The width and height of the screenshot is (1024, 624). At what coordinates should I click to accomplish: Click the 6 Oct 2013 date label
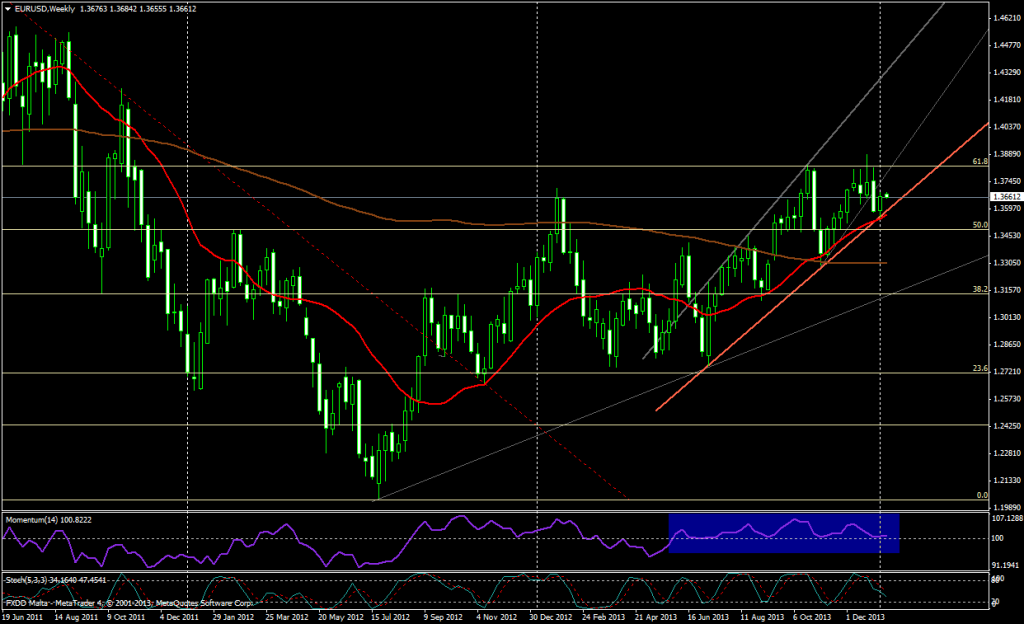pyautogui.click(x=809, y=617)
